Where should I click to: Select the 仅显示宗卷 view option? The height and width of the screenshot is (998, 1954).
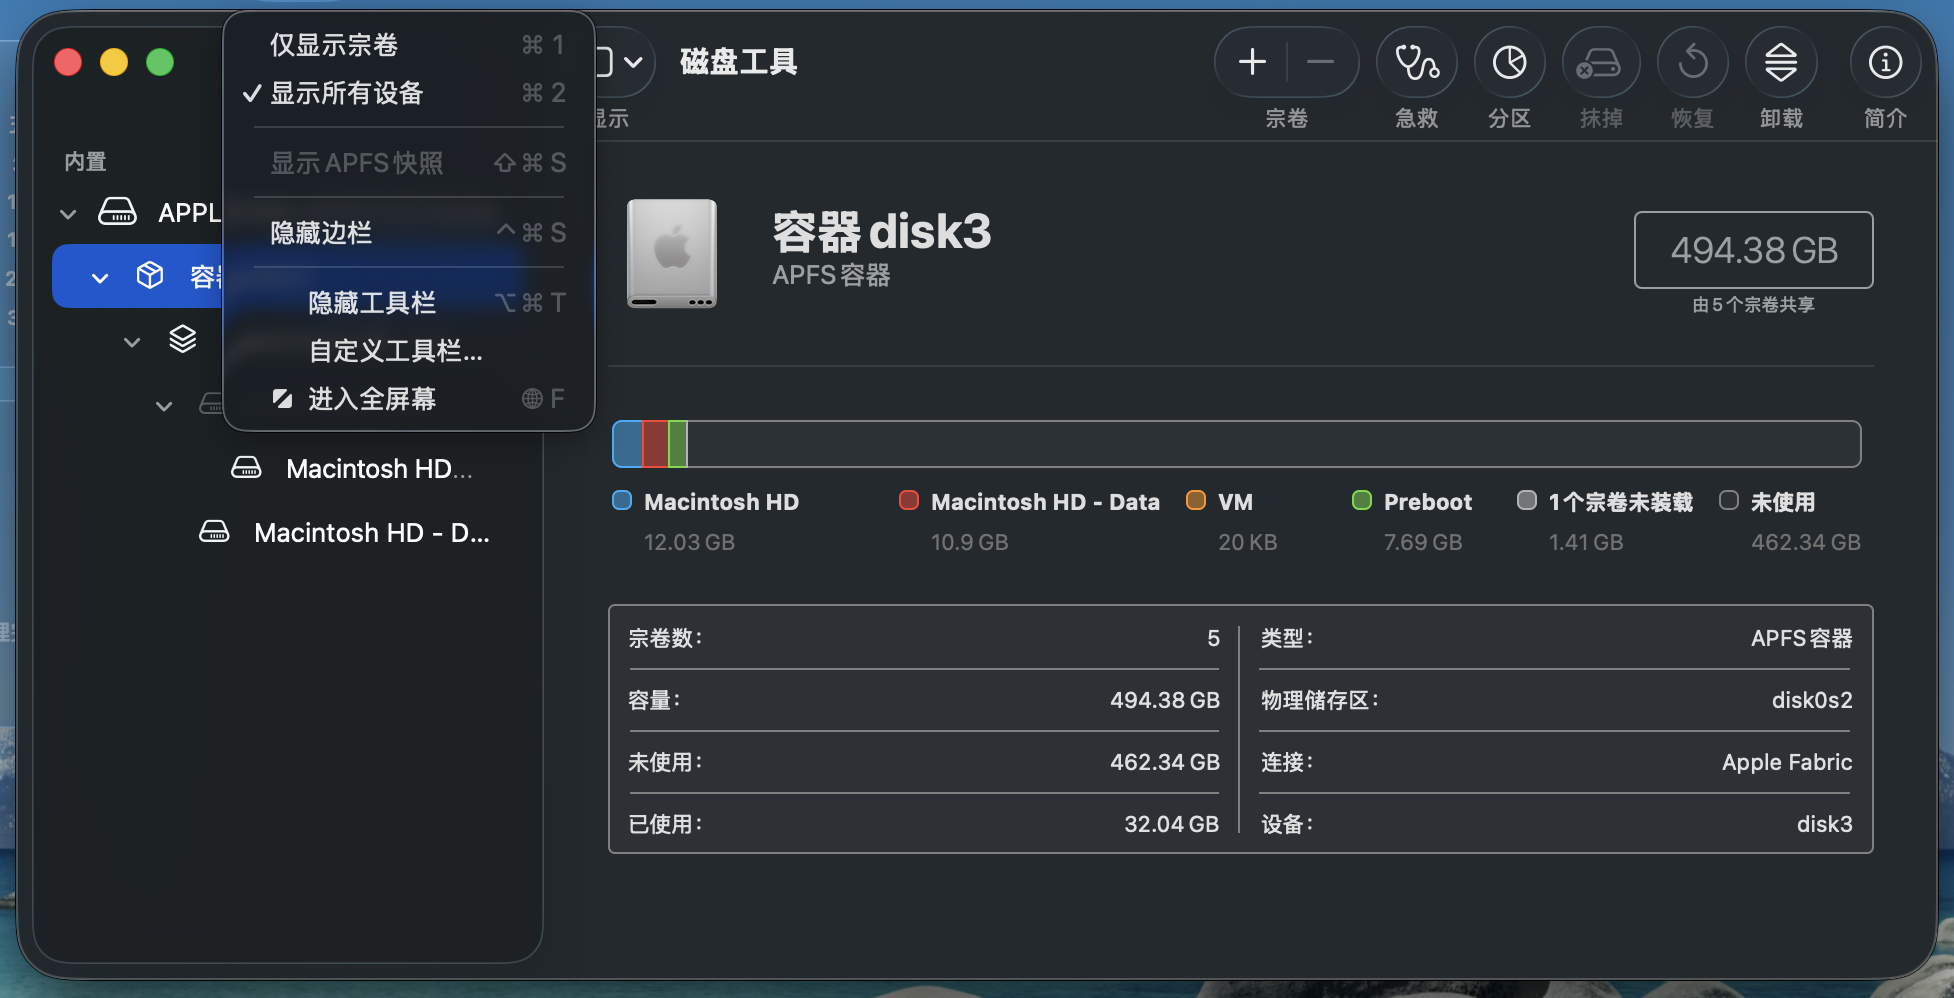pos(334,45)
